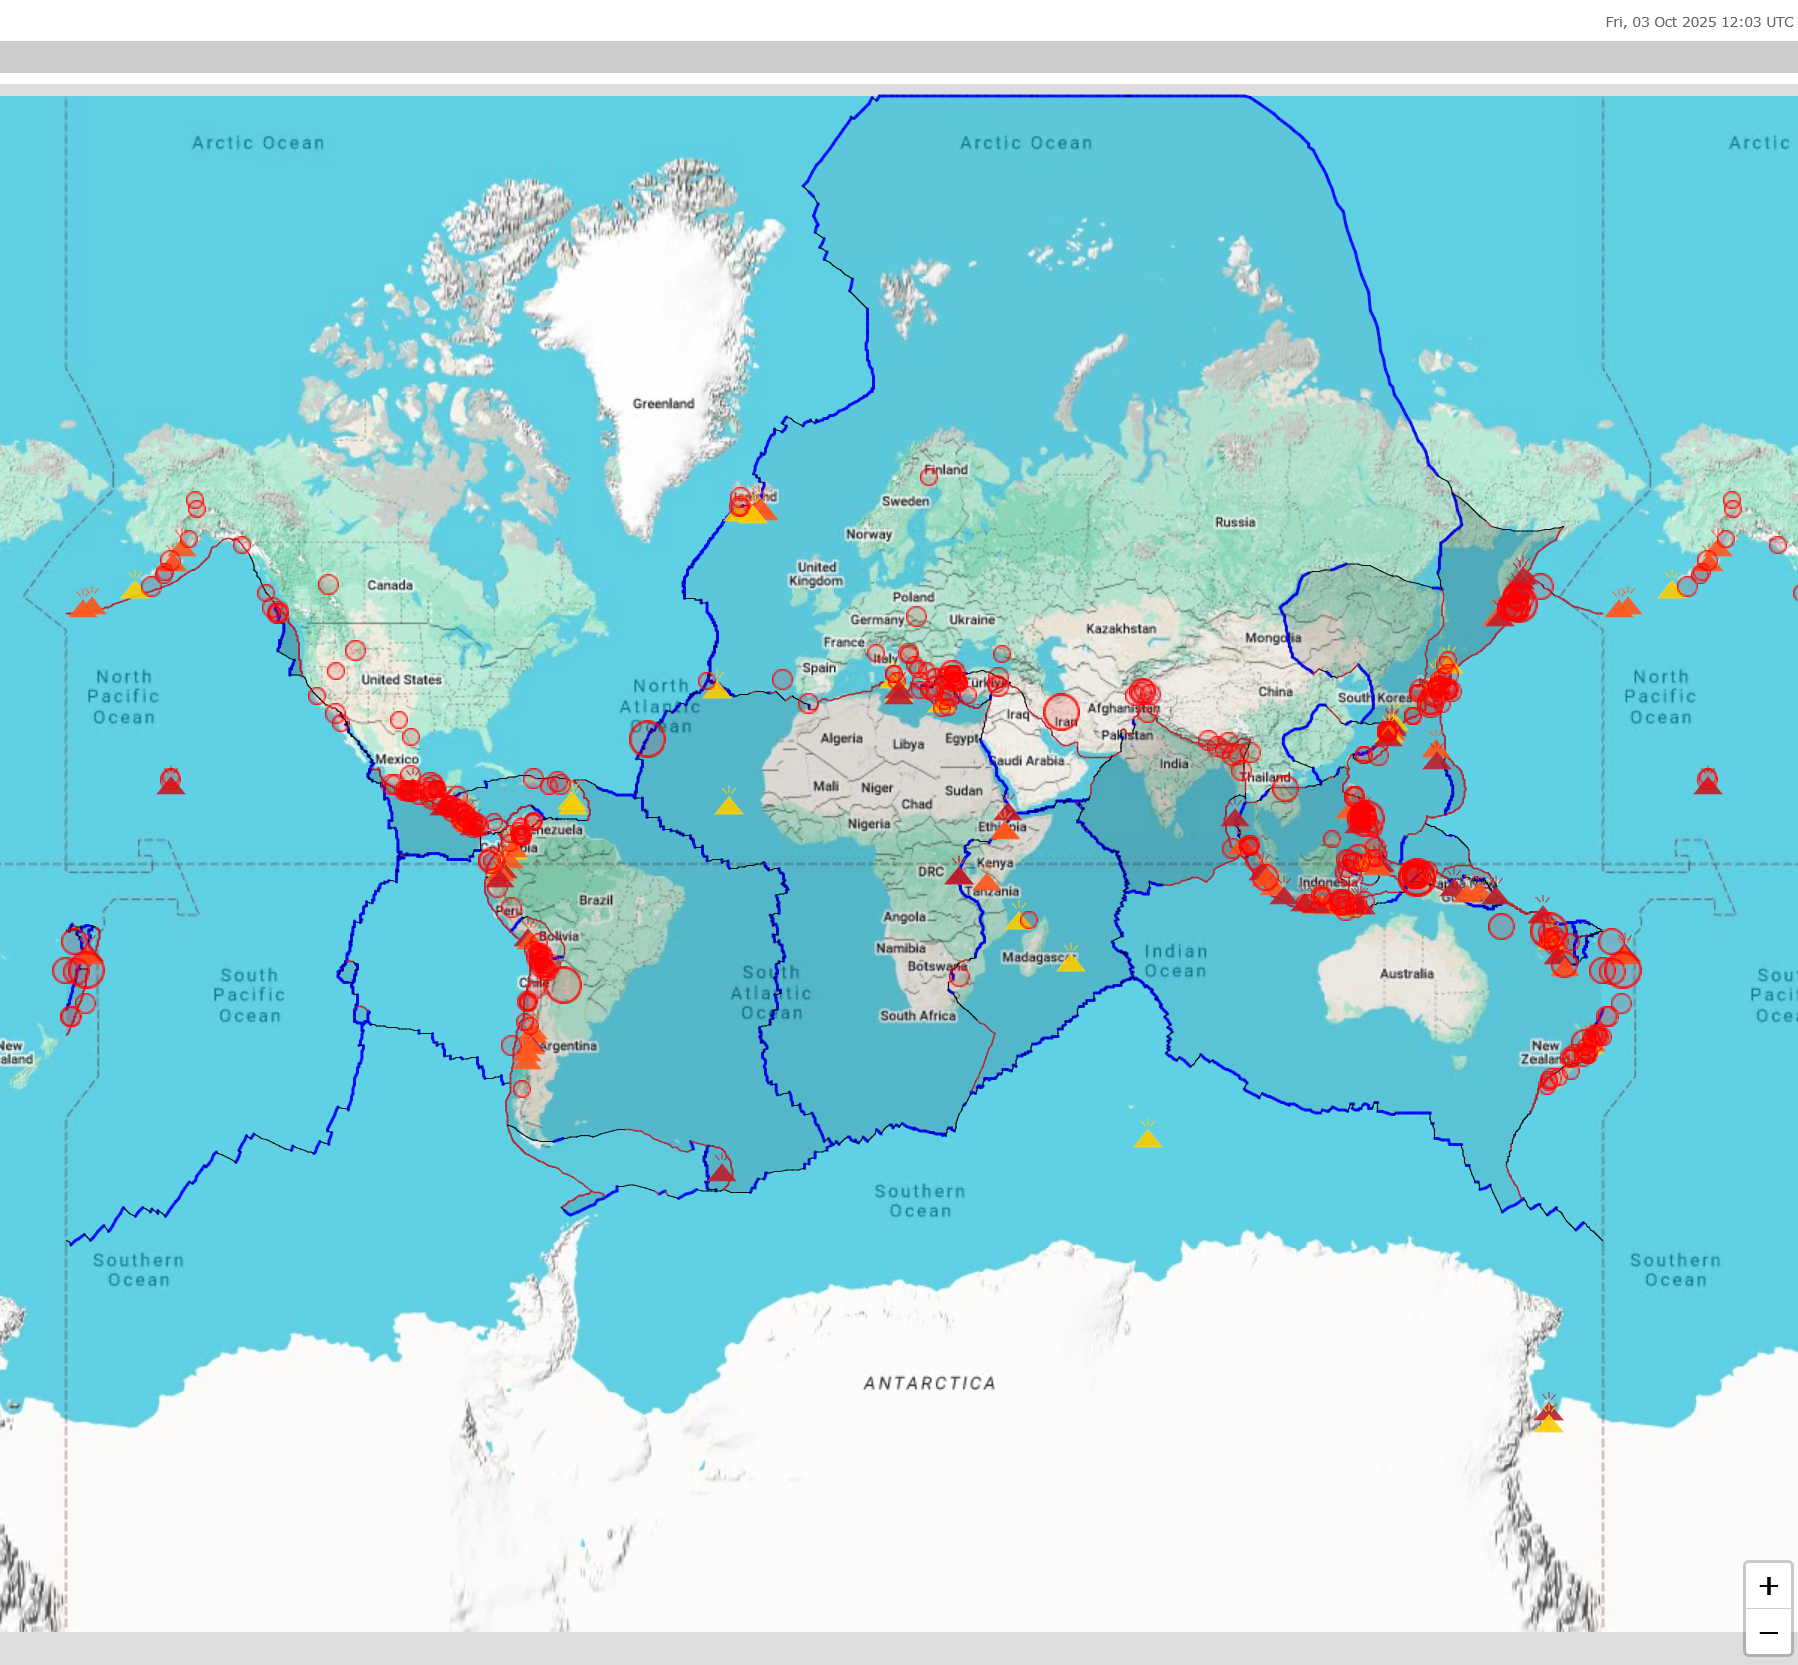The image size is (1798, 1665).
Task: Select yellow volcano marker in southern Indian Ocean
Action: [x=1148, y=1137]
